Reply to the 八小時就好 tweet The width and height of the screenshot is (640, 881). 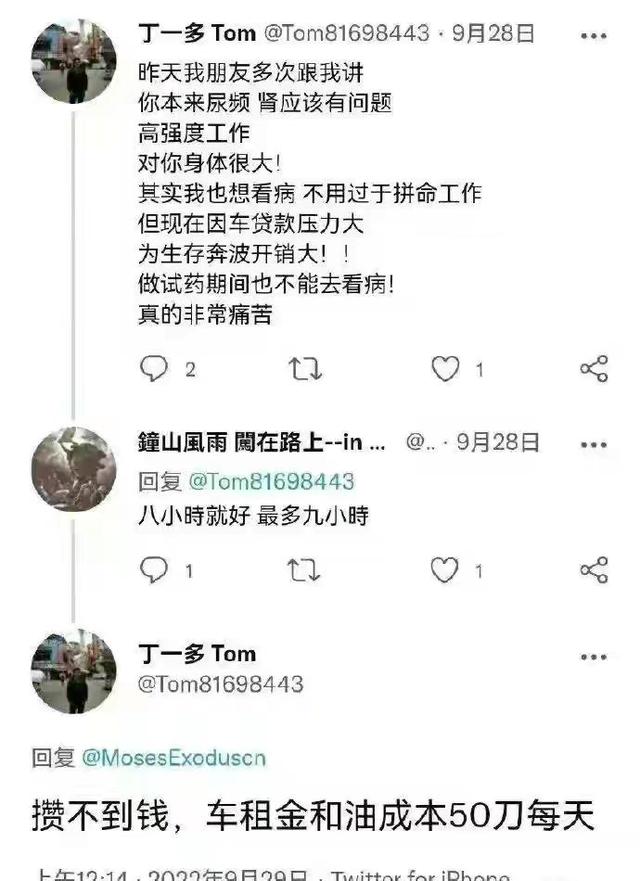point(154,570)
